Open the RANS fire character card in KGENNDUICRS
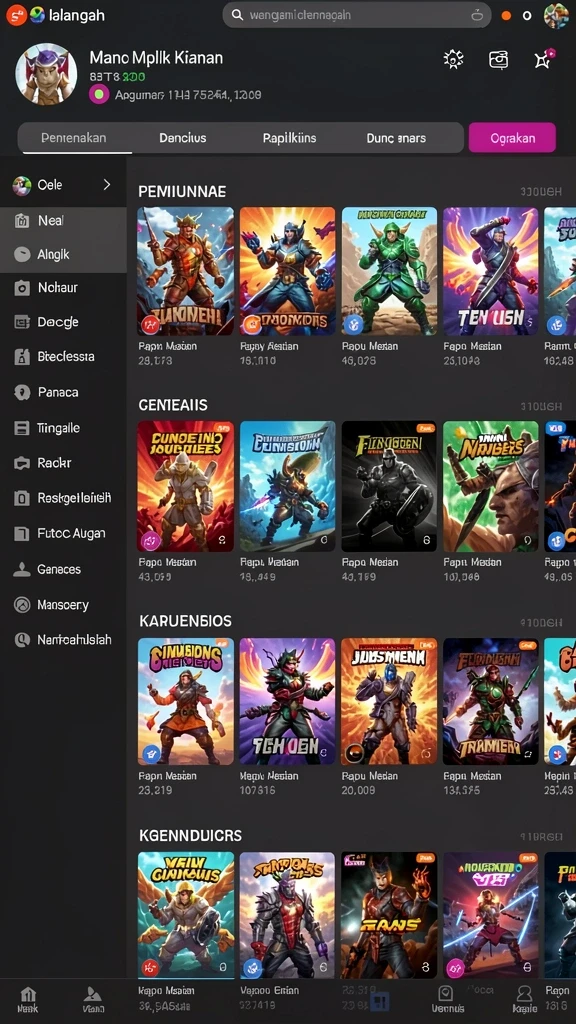The image size is (576, 1024). point(389,915)
